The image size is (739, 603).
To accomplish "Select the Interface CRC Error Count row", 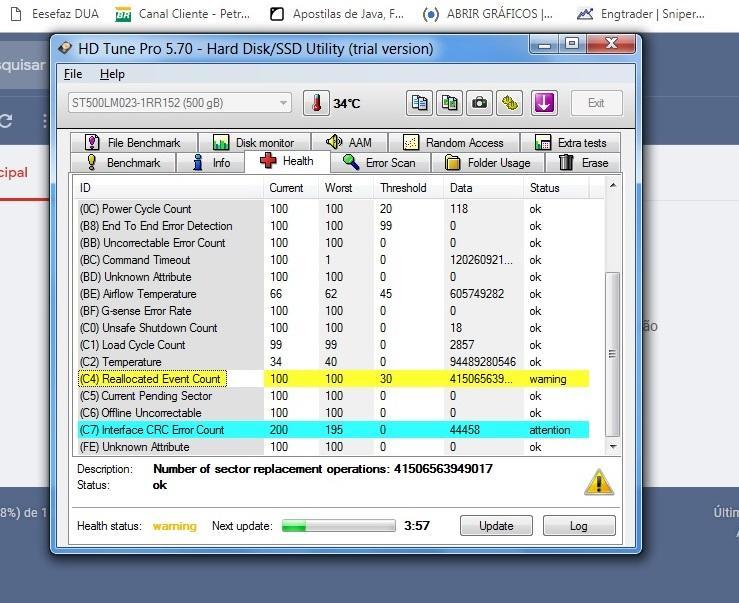I will click(333, 430).
